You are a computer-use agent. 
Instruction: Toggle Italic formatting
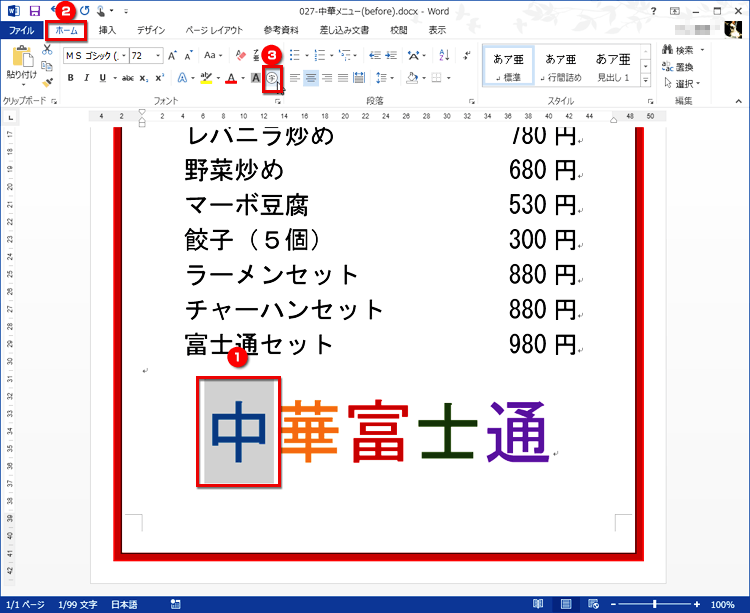coord(87,78)
